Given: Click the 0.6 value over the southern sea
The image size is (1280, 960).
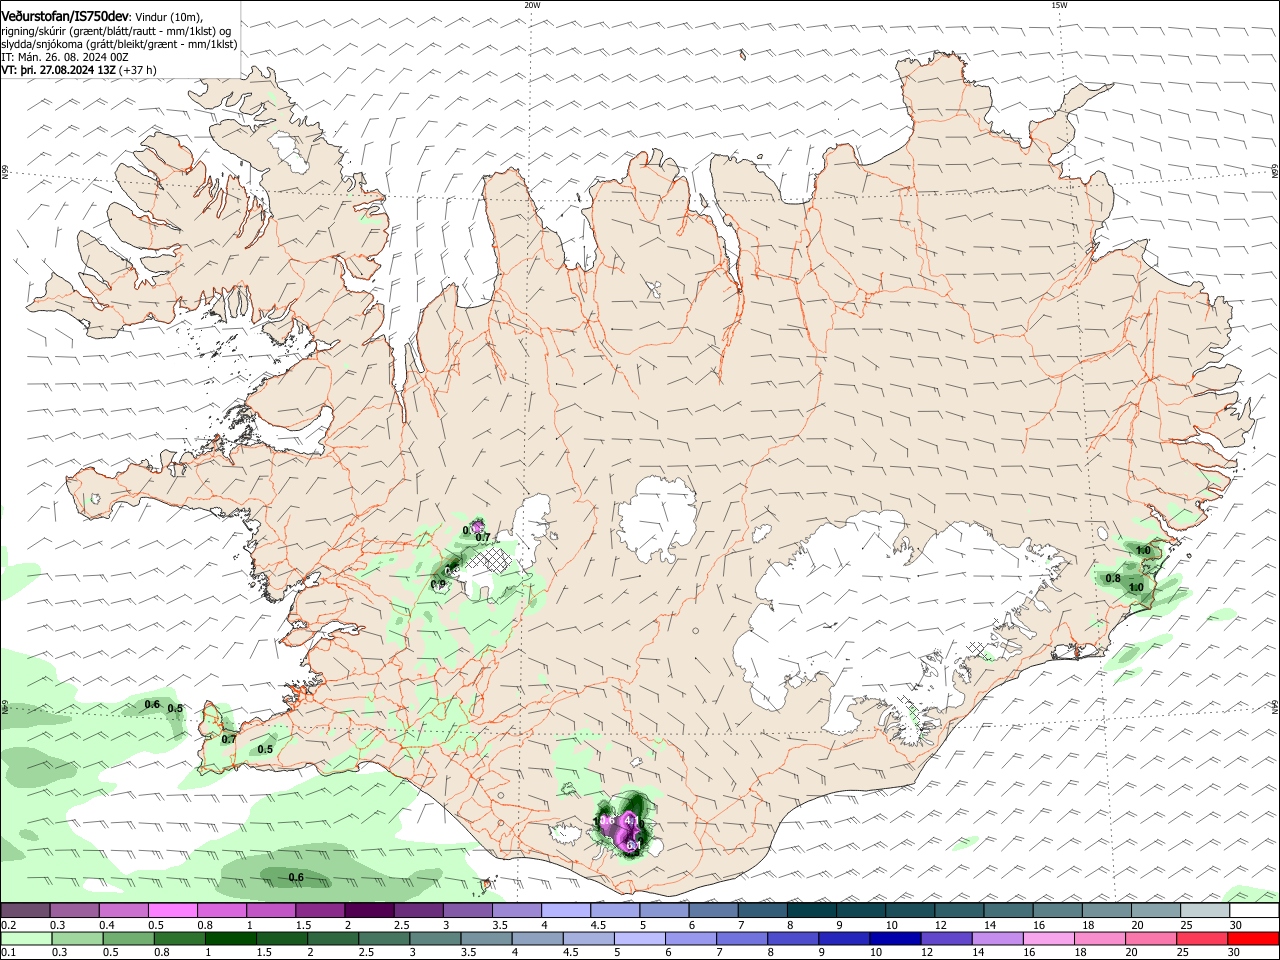Looking at the screenshot, I should pyautogui.click(x=296, y=877).
